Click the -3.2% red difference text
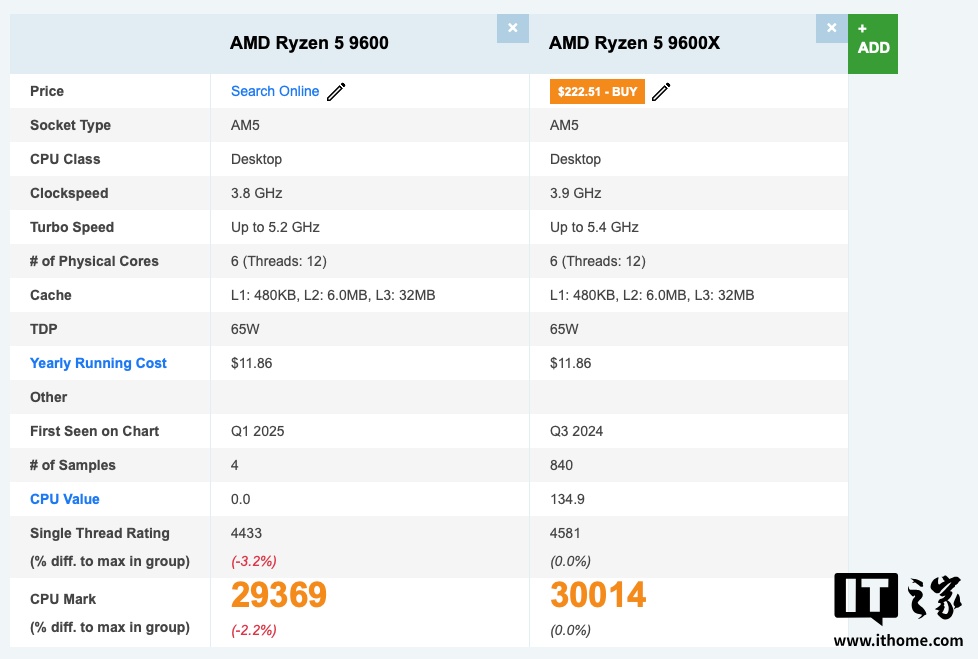This screenshot has width=978, height=659. pyautogui.click(x=254, y=561)
